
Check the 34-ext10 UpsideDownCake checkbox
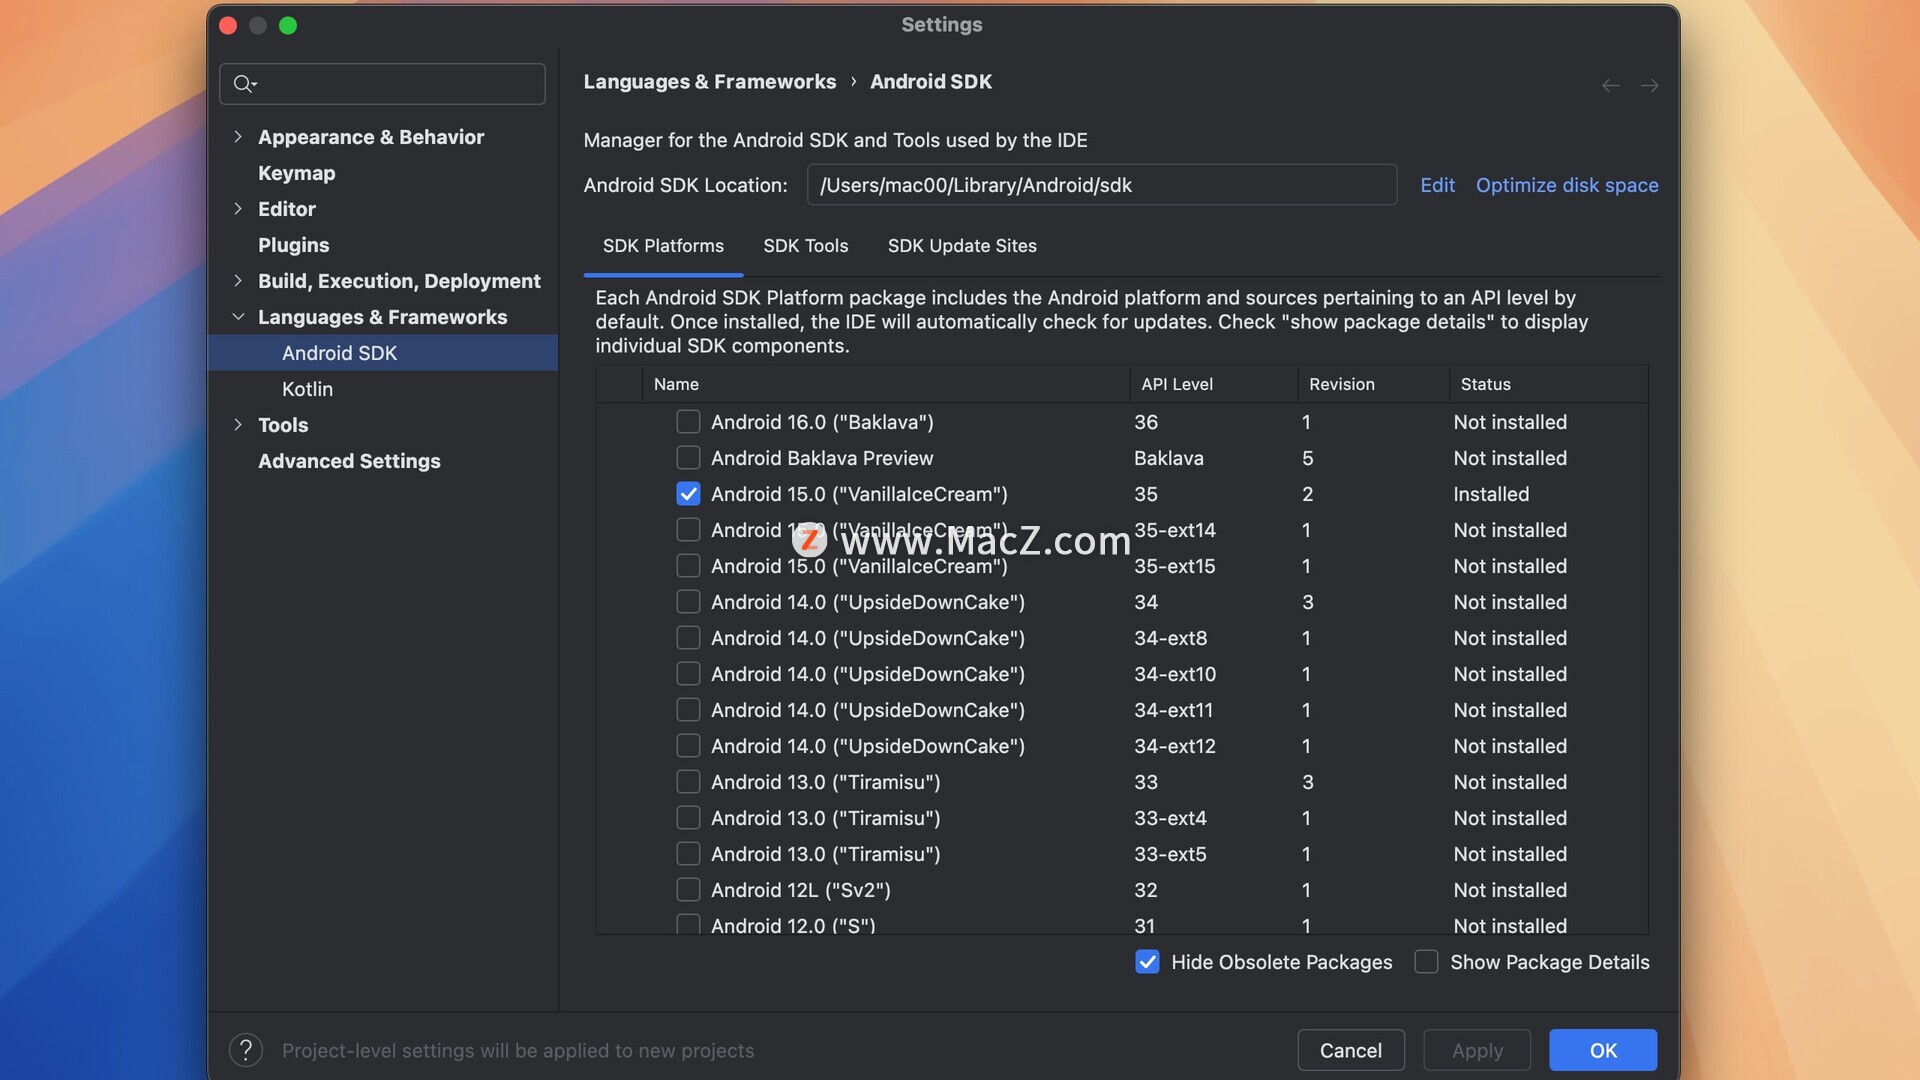[x=688, y=674]
